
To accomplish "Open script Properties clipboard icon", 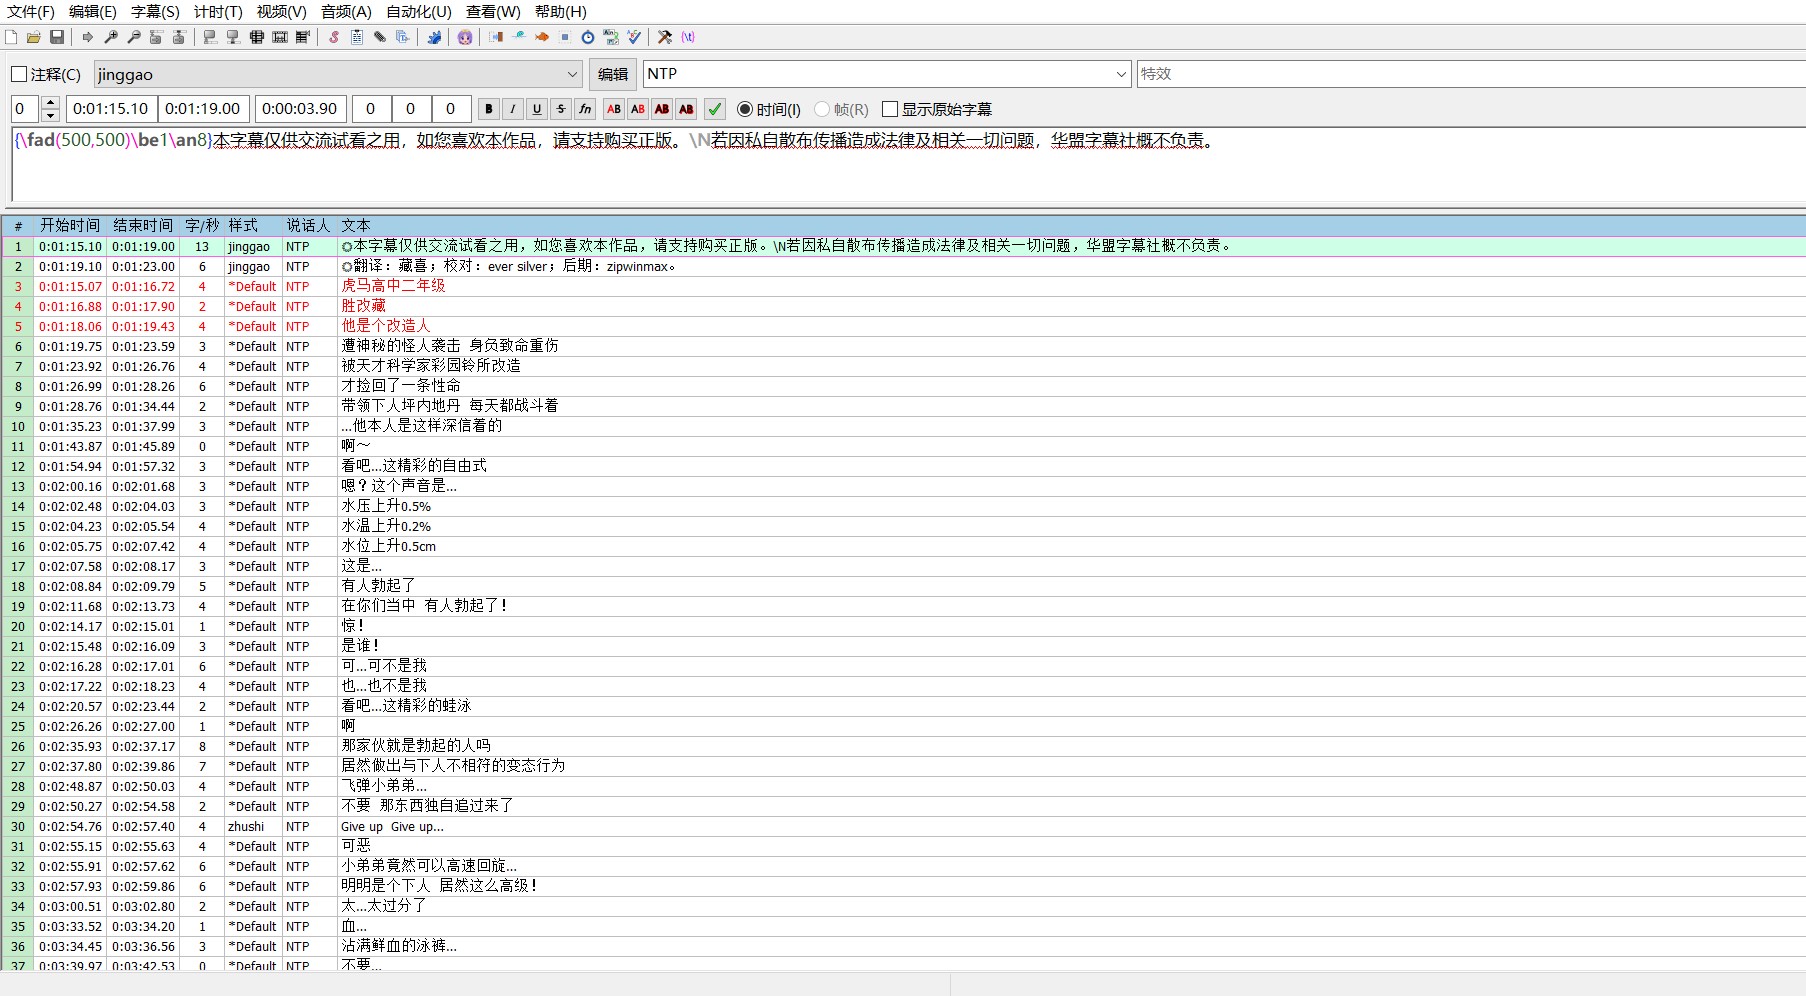I will point(357,37).
